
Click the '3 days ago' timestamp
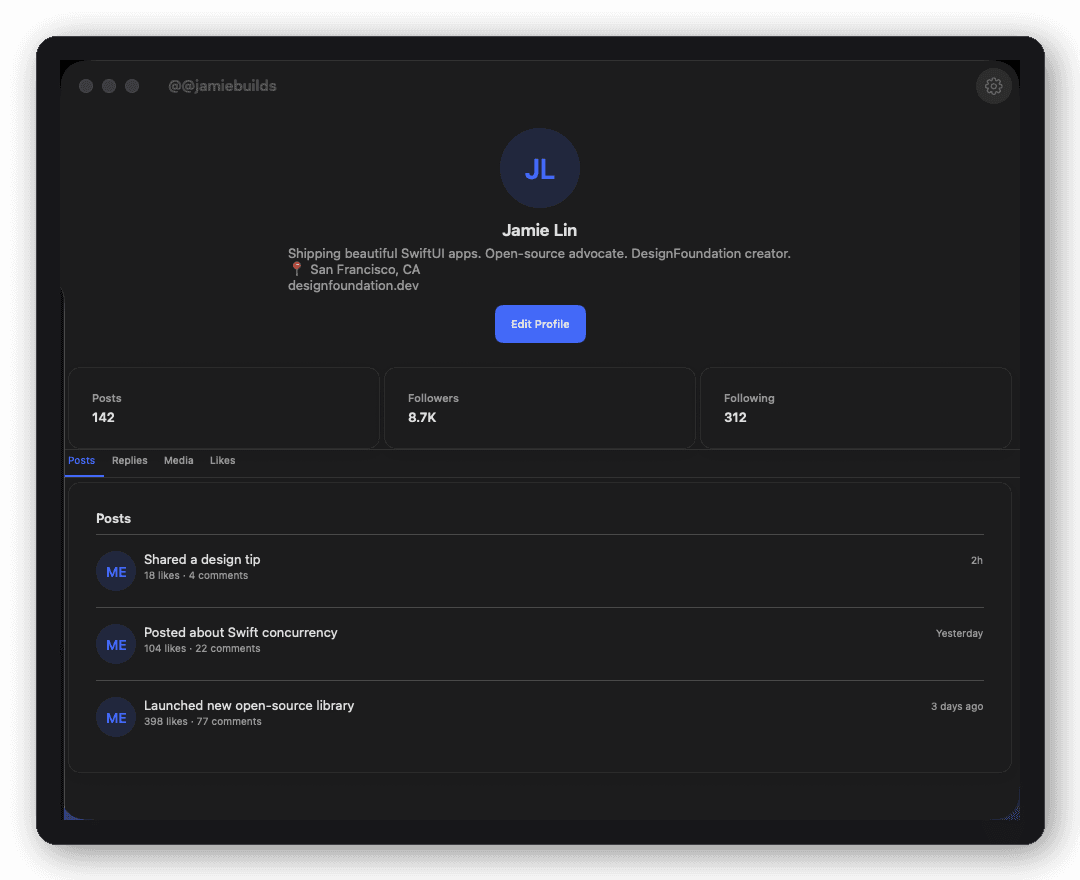click(x=957, y=706)
